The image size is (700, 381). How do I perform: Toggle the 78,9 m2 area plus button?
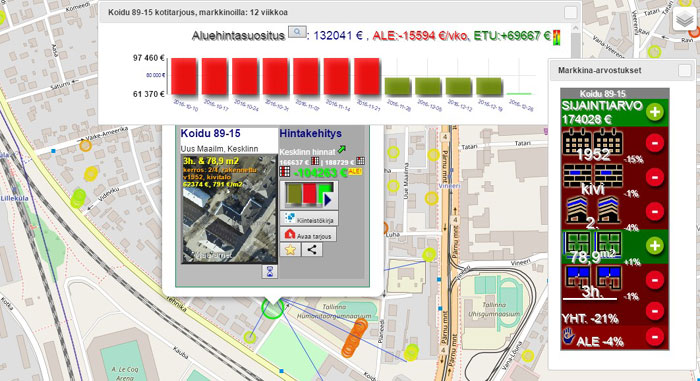[655, 246]
